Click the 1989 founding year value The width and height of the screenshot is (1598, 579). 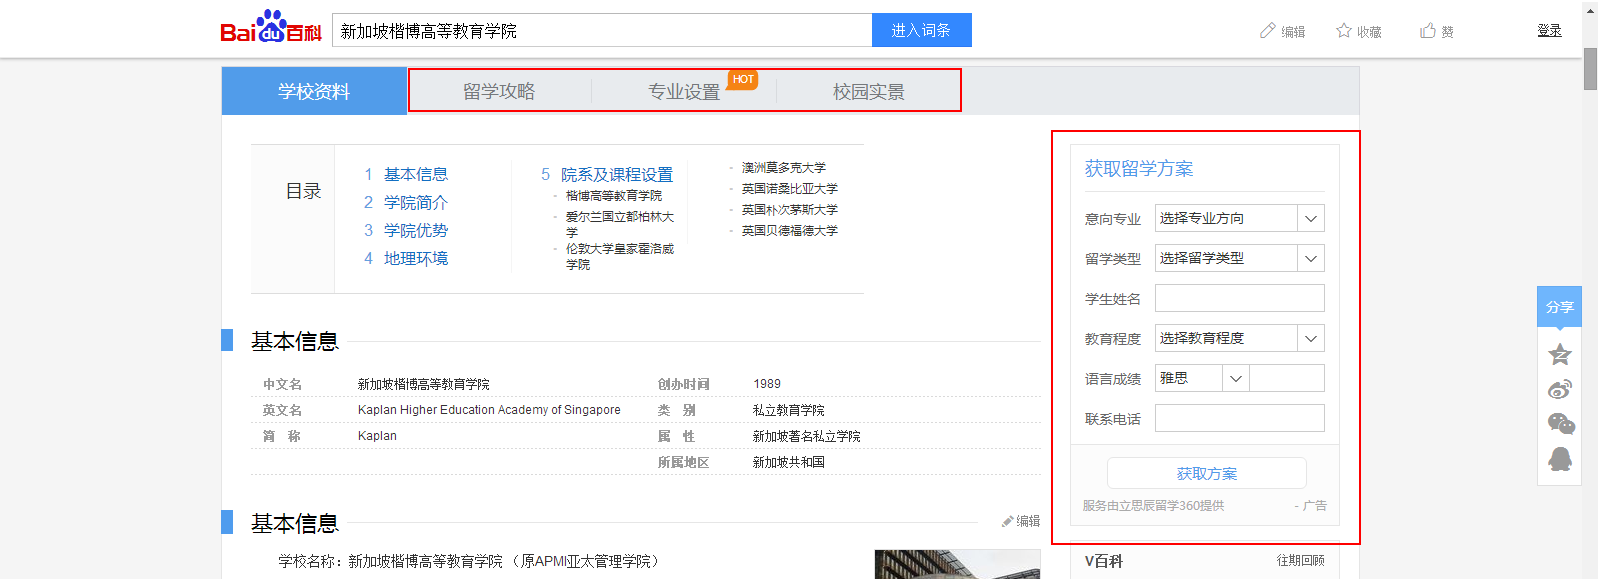pyautogui.click(x=767, y=384)
